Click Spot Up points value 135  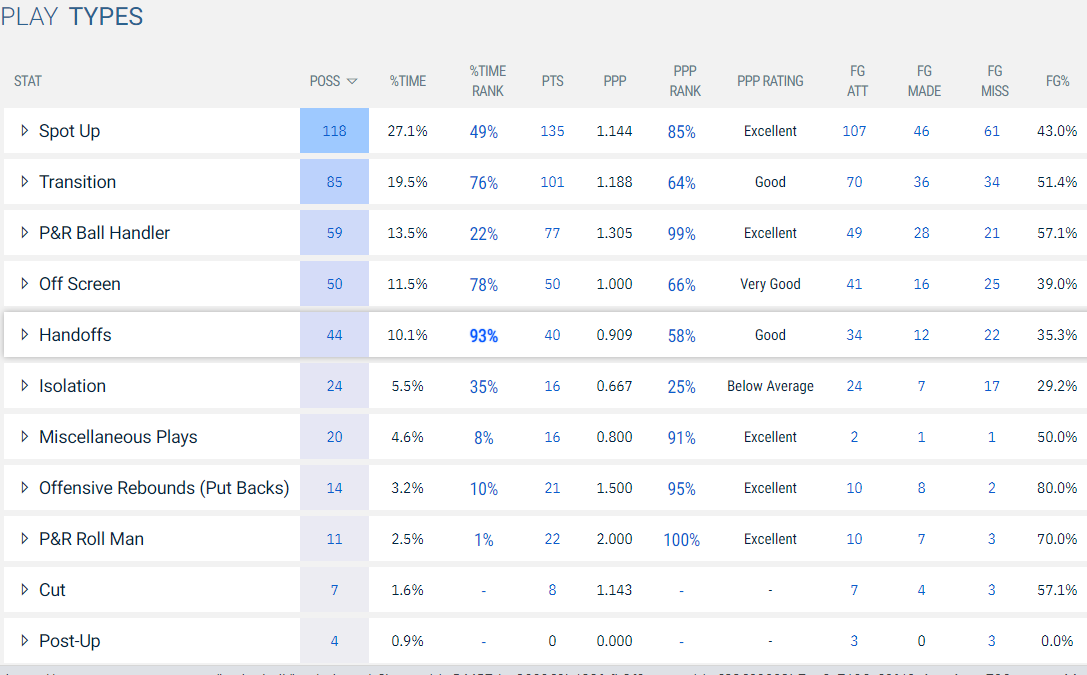point(553,131)
